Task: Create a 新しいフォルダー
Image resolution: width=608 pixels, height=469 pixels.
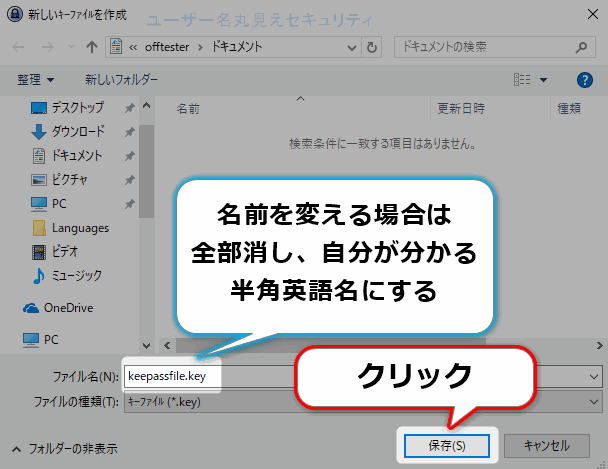Action: point(121,80)
